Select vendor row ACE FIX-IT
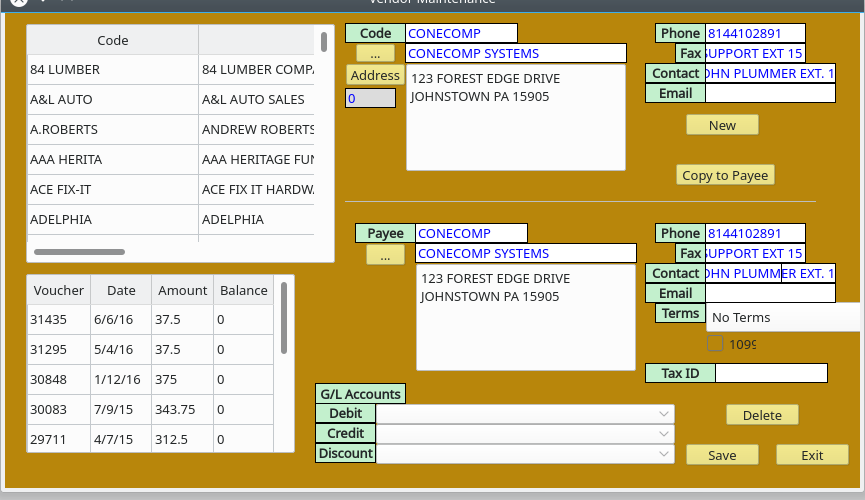865x500 pixels. (170, 189)
